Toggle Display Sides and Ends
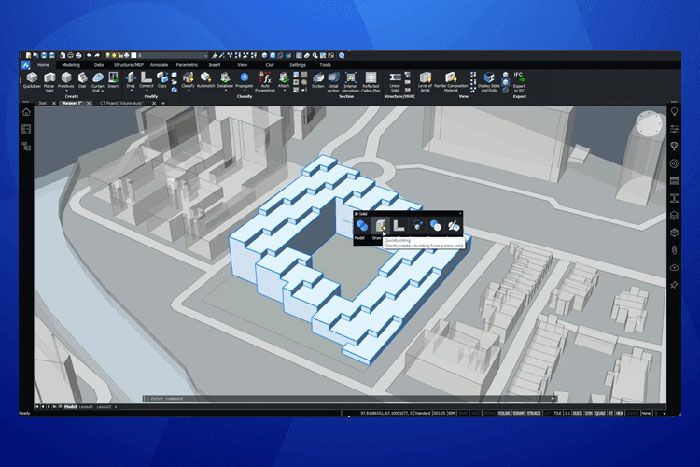Screen dimensions: 700x467 489,82
